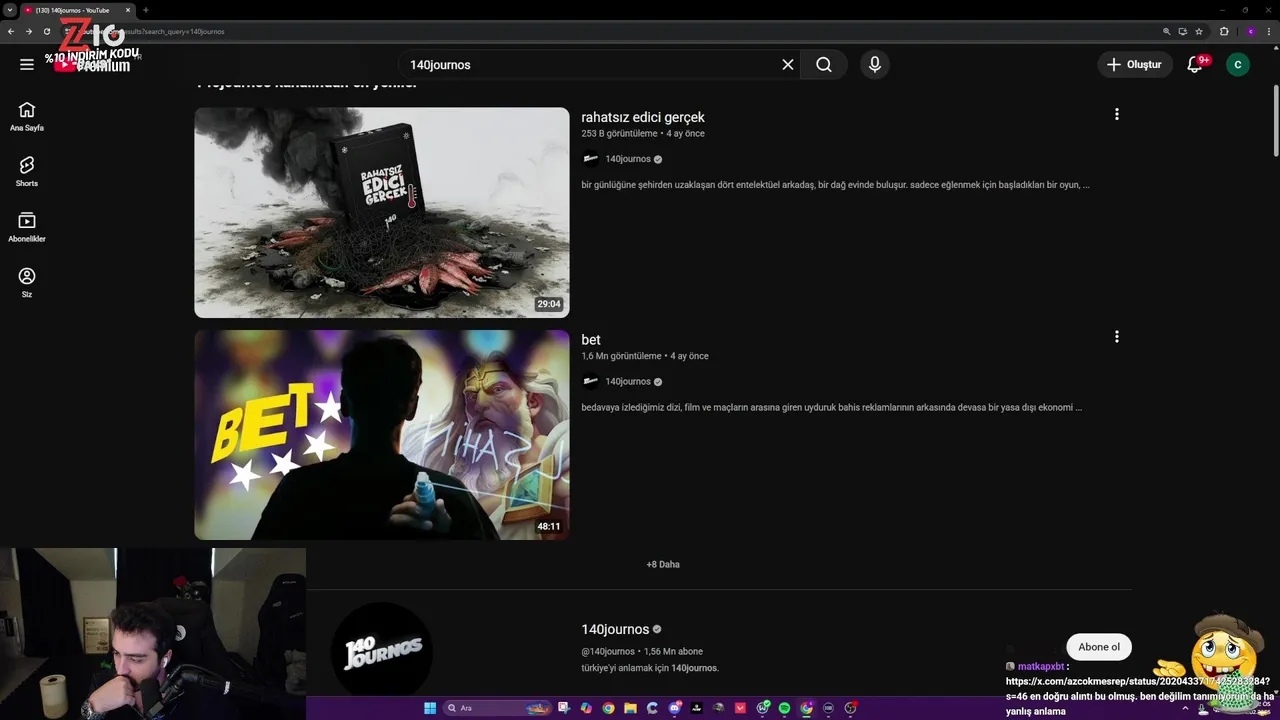Play rahatsız edici gerçek thumbnail
Image resolution: width=1280 pixels, height=720 pixels.
(382, 212)
